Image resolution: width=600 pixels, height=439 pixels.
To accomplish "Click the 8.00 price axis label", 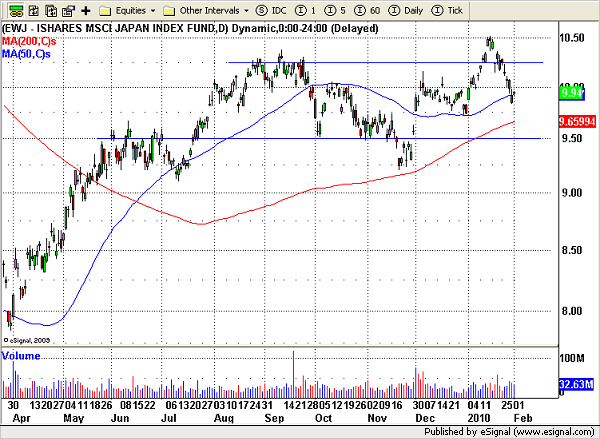I will pyautogui.click(x=572, y=311).
